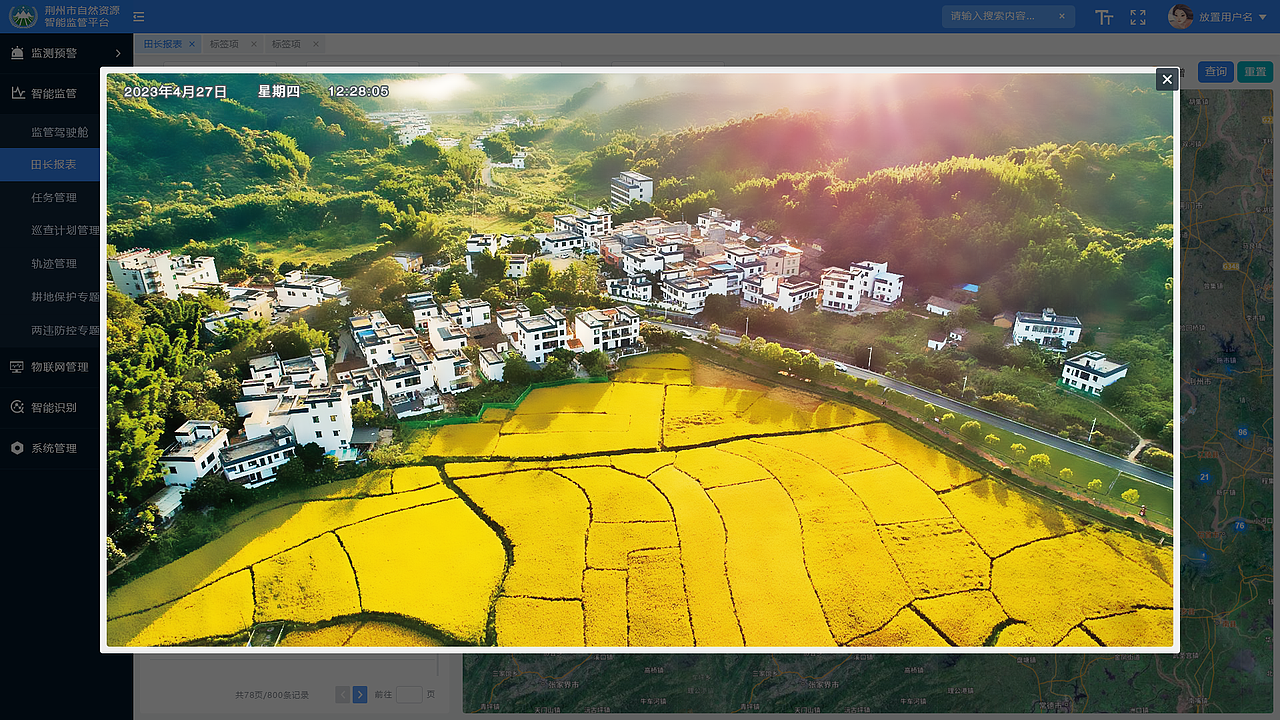Collapse the sidebar with the menu toggle icon
1280x720 pixels.
(138, 17)
